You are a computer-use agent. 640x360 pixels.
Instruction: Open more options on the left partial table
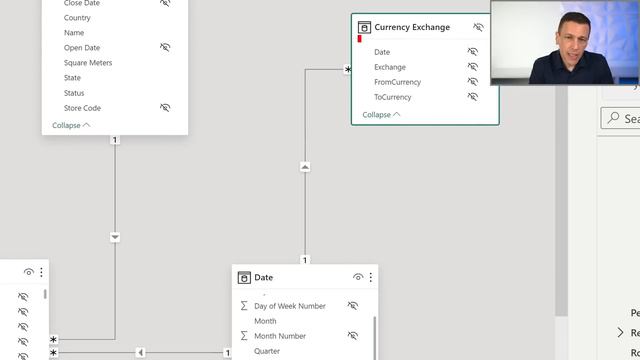(x=41, y=272)
